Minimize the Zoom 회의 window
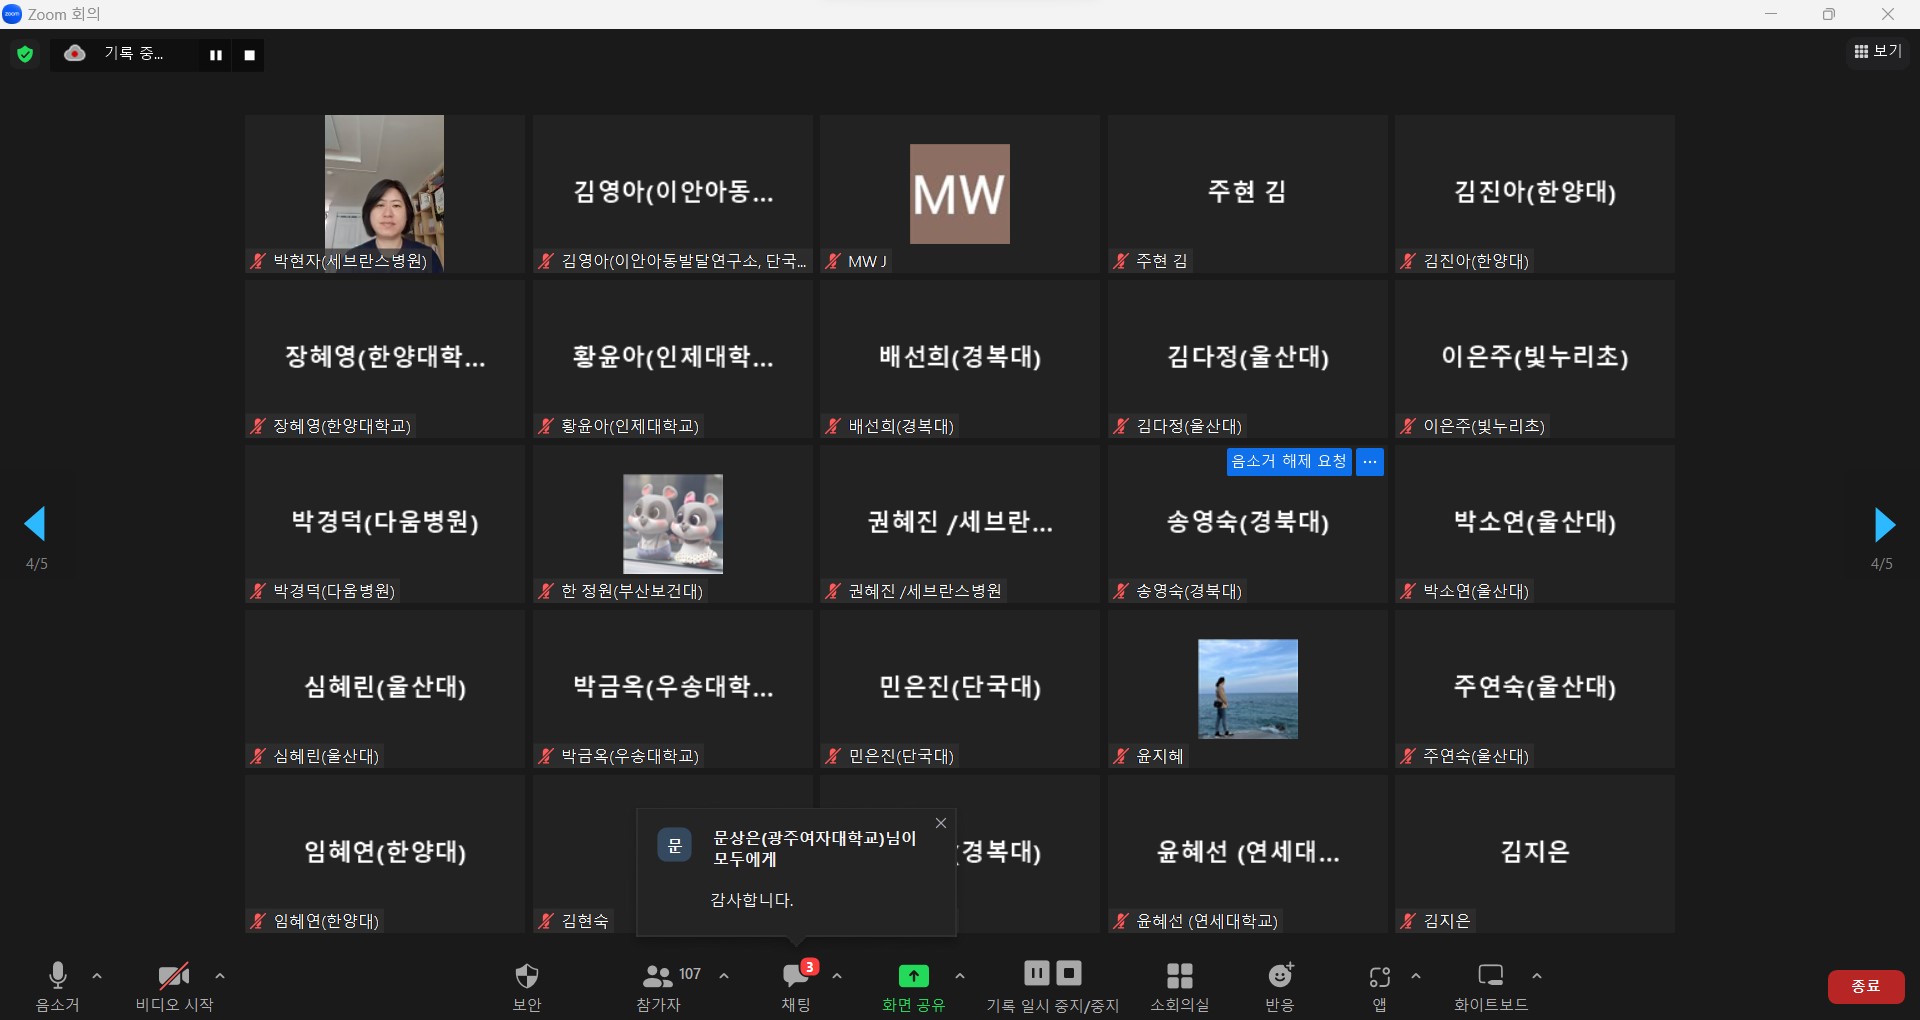Viewport: 1920px width, 1020px height. (x=1771, y=14)
